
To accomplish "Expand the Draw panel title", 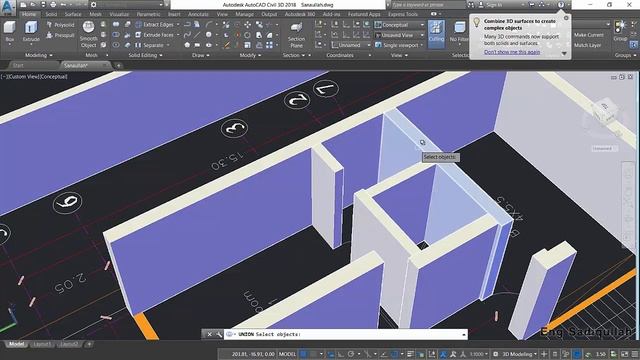I will tap(201, 55).
